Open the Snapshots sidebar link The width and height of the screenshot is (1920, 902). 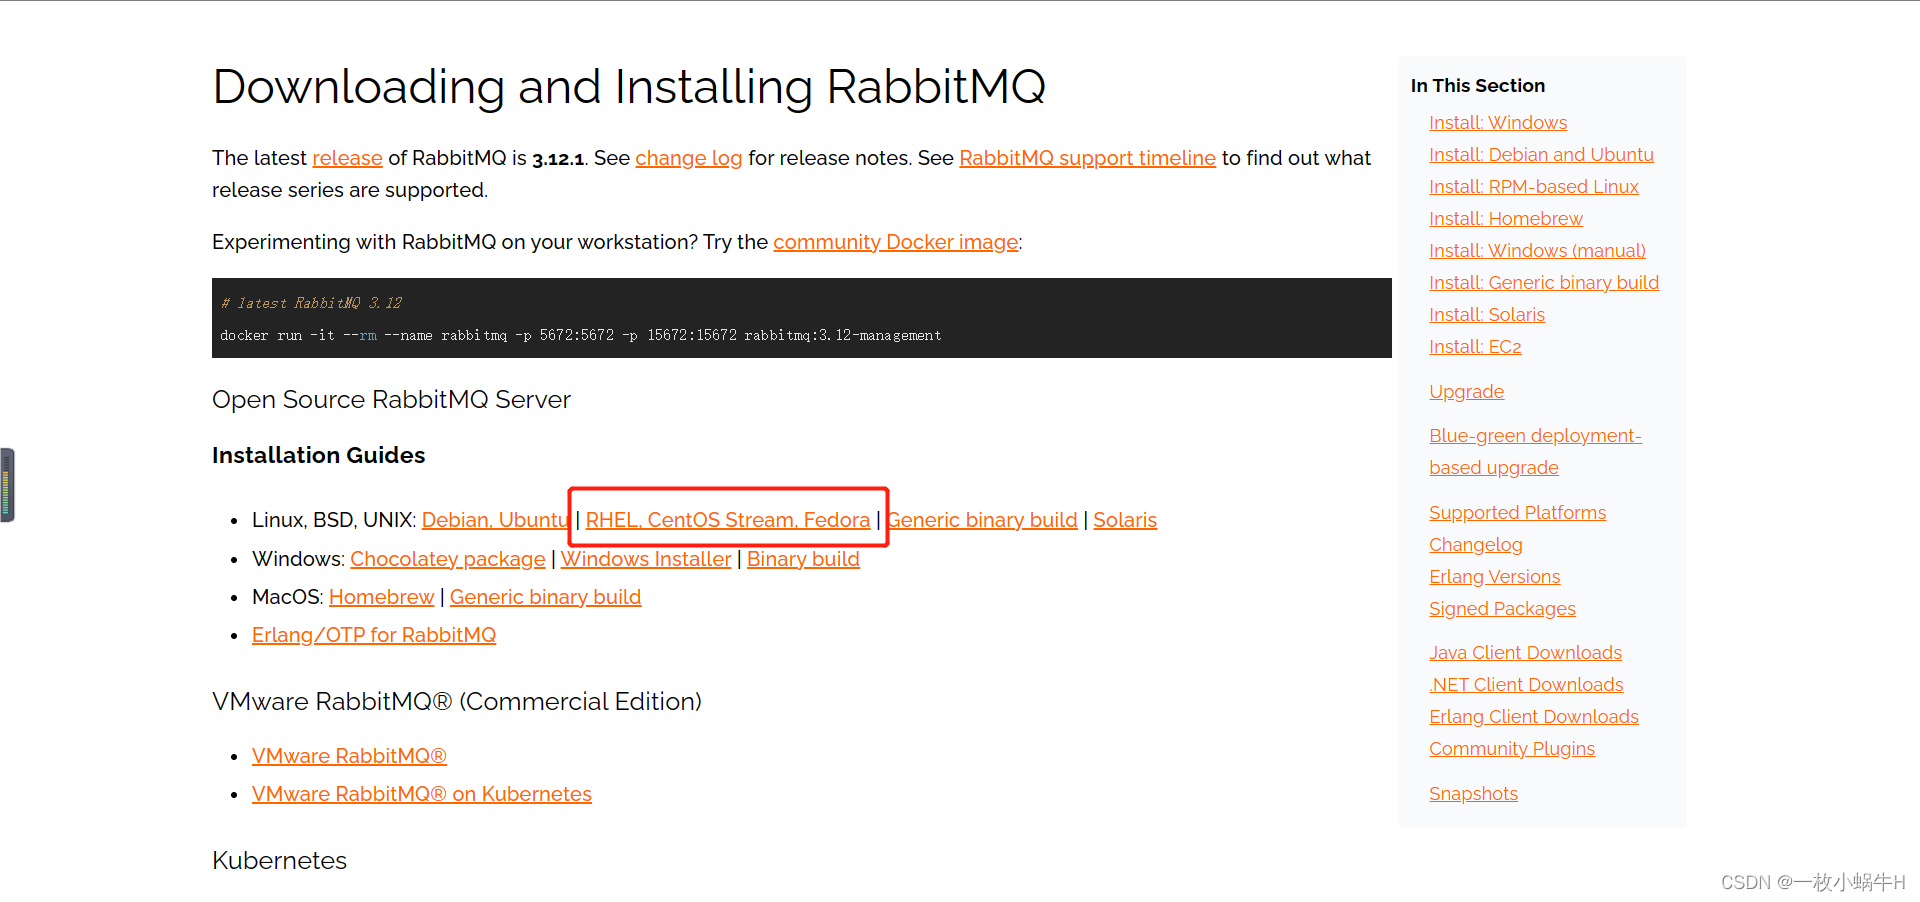(x=1473, y=794)
